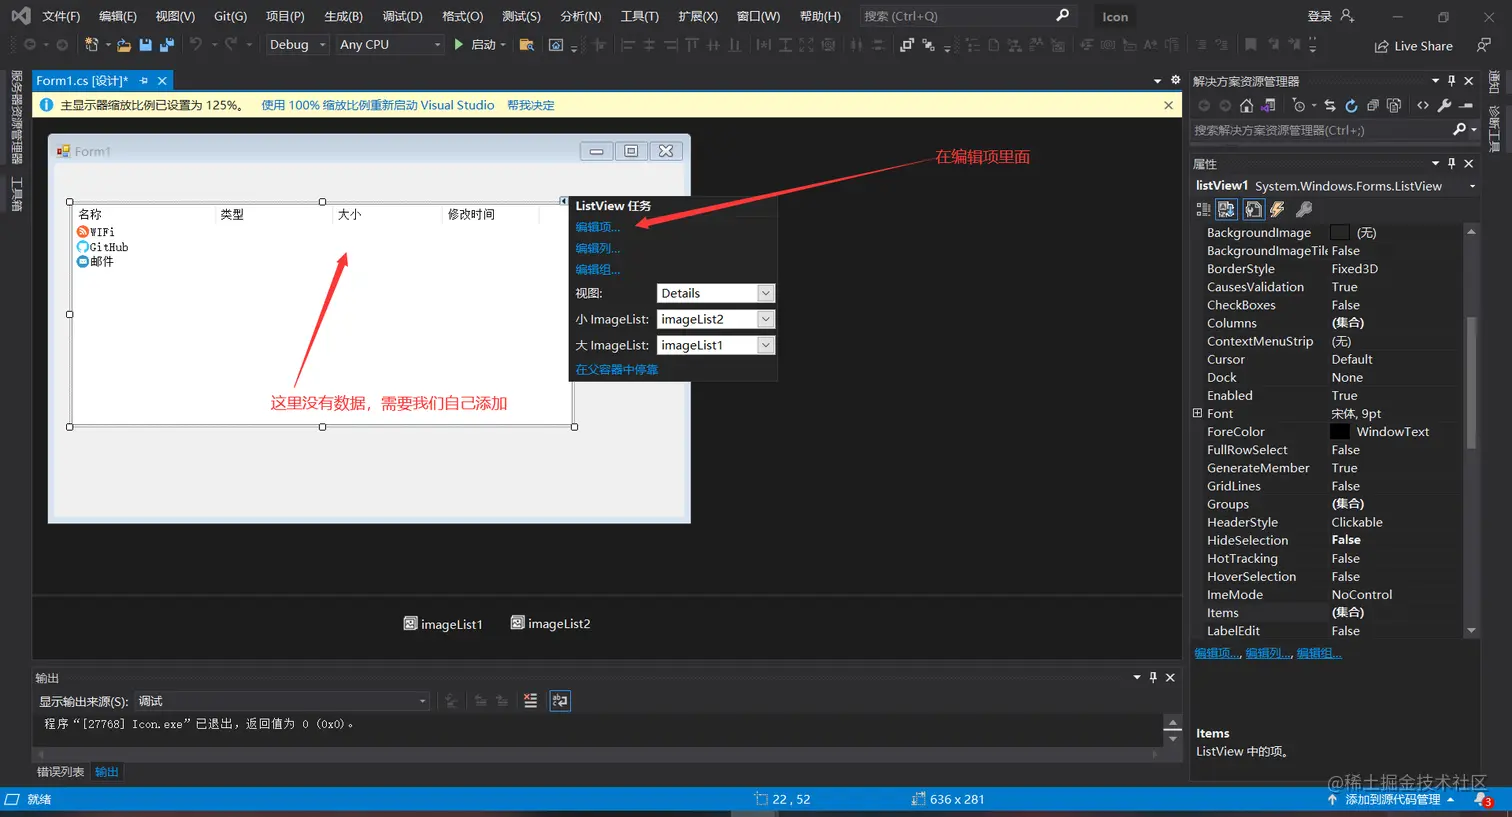This screenshot has height=817, width=1512.
Task: Open the 视图 Details dropdown
Action: tap(765, 293)
